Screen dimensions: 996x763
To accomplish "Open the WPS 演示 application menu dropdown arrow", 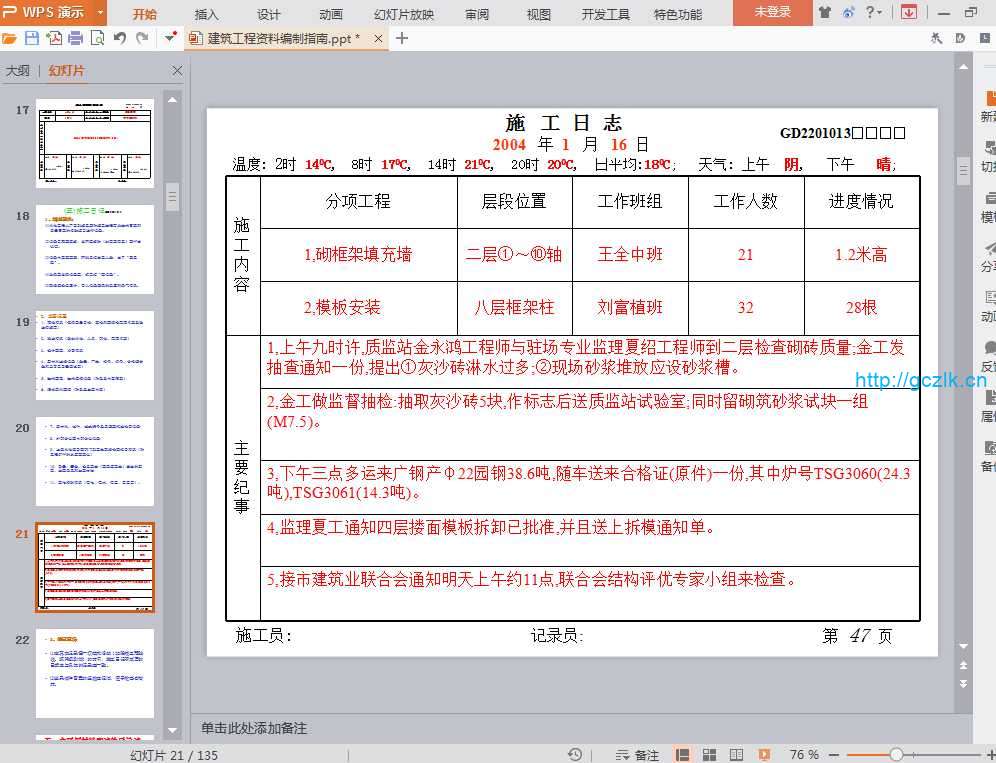I will coord(100,13).
